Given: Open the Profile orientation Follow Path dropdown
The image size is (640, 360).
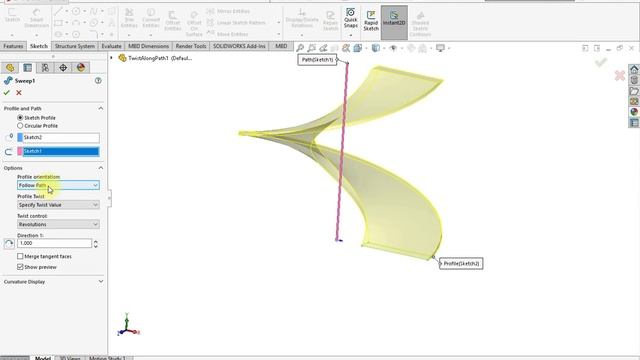Looking at the screenshot, I should point(58,185).
